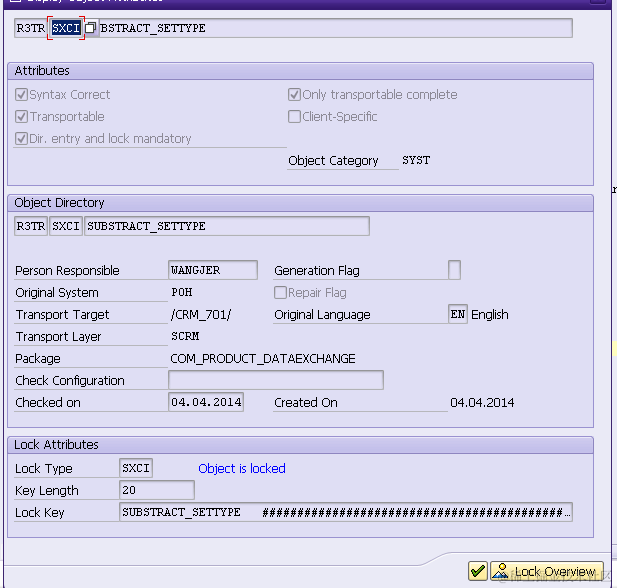The image size is (617, 588).
Task: Click the Original System label
Action: (x=57, y=293)
